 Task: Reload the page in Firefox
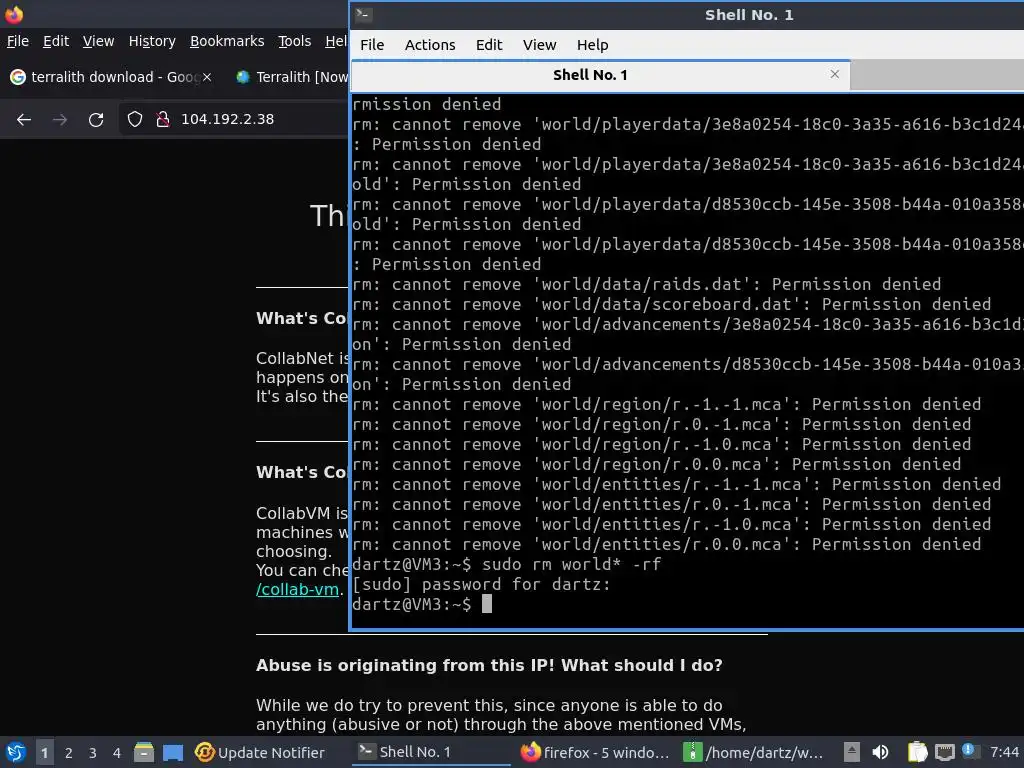(96, 120)
